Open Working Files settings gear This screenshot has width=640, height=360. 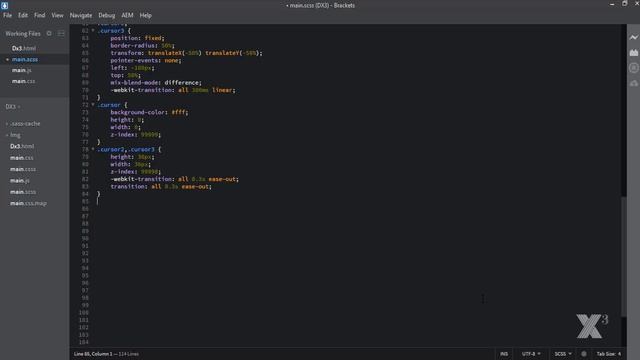(x=49, y=33)
